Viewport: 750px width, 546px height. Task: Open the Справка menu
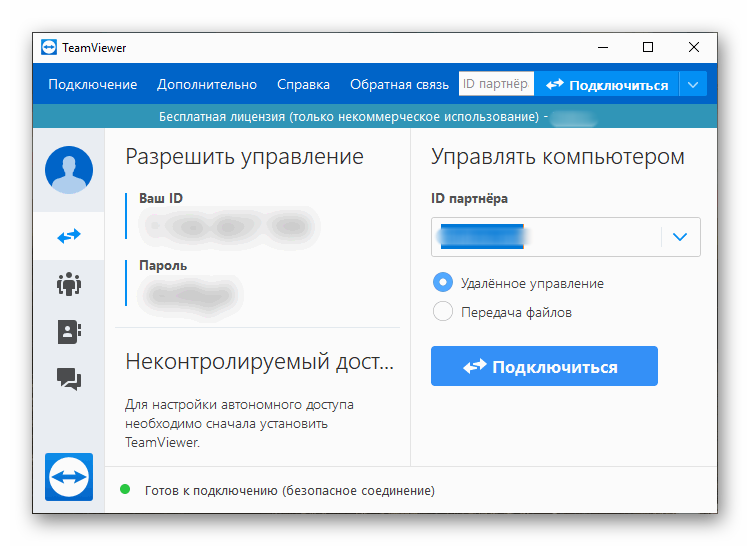click(303, 85)
